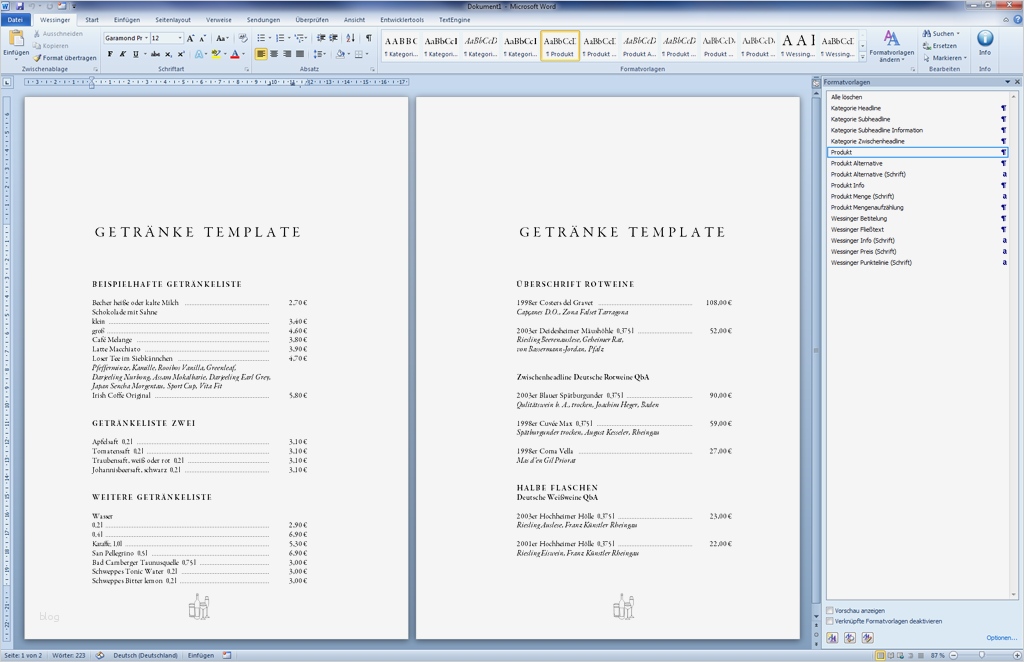The width and height of the screenshot is (1024, 662).
Task: Click the grow font size icon
Action: (191, 38)
